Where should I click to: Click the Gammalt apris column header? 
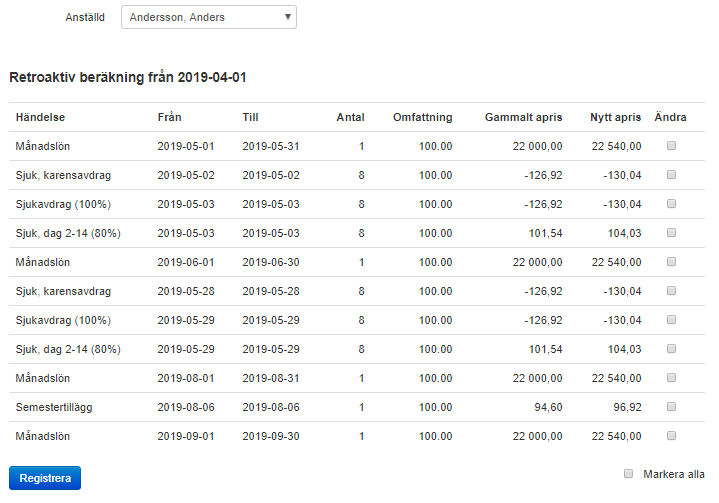coord(523,117)
